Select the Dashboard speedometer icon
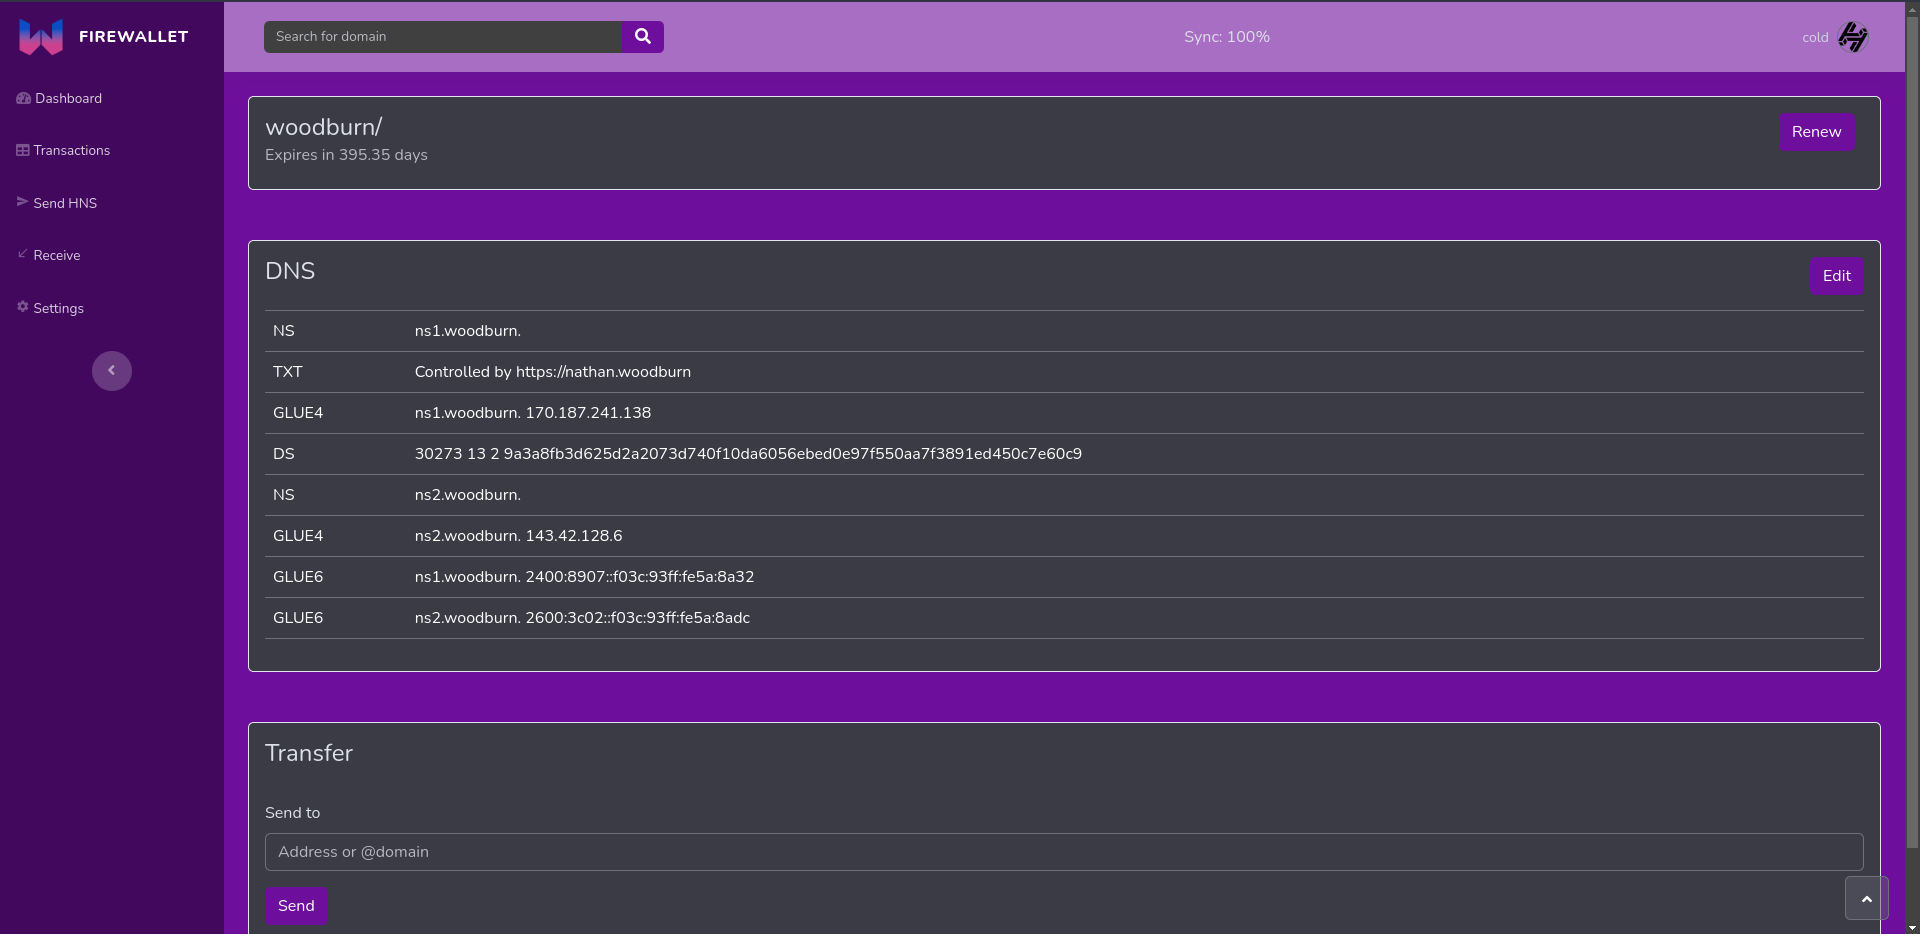Screen dimensions: 1920x934 click(22, 98)
